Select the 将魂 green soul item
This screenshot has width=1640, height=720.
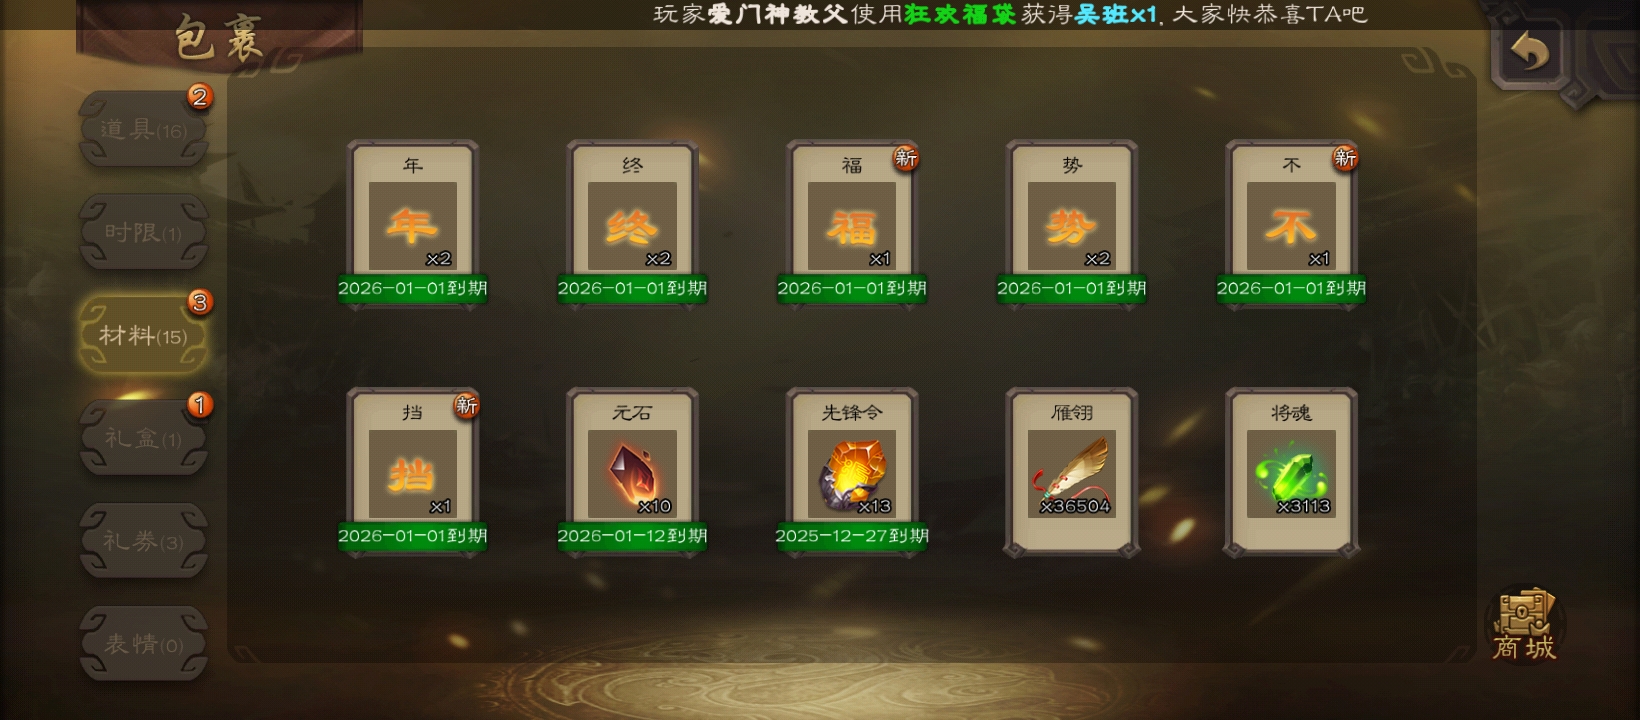coord(1291,472)
